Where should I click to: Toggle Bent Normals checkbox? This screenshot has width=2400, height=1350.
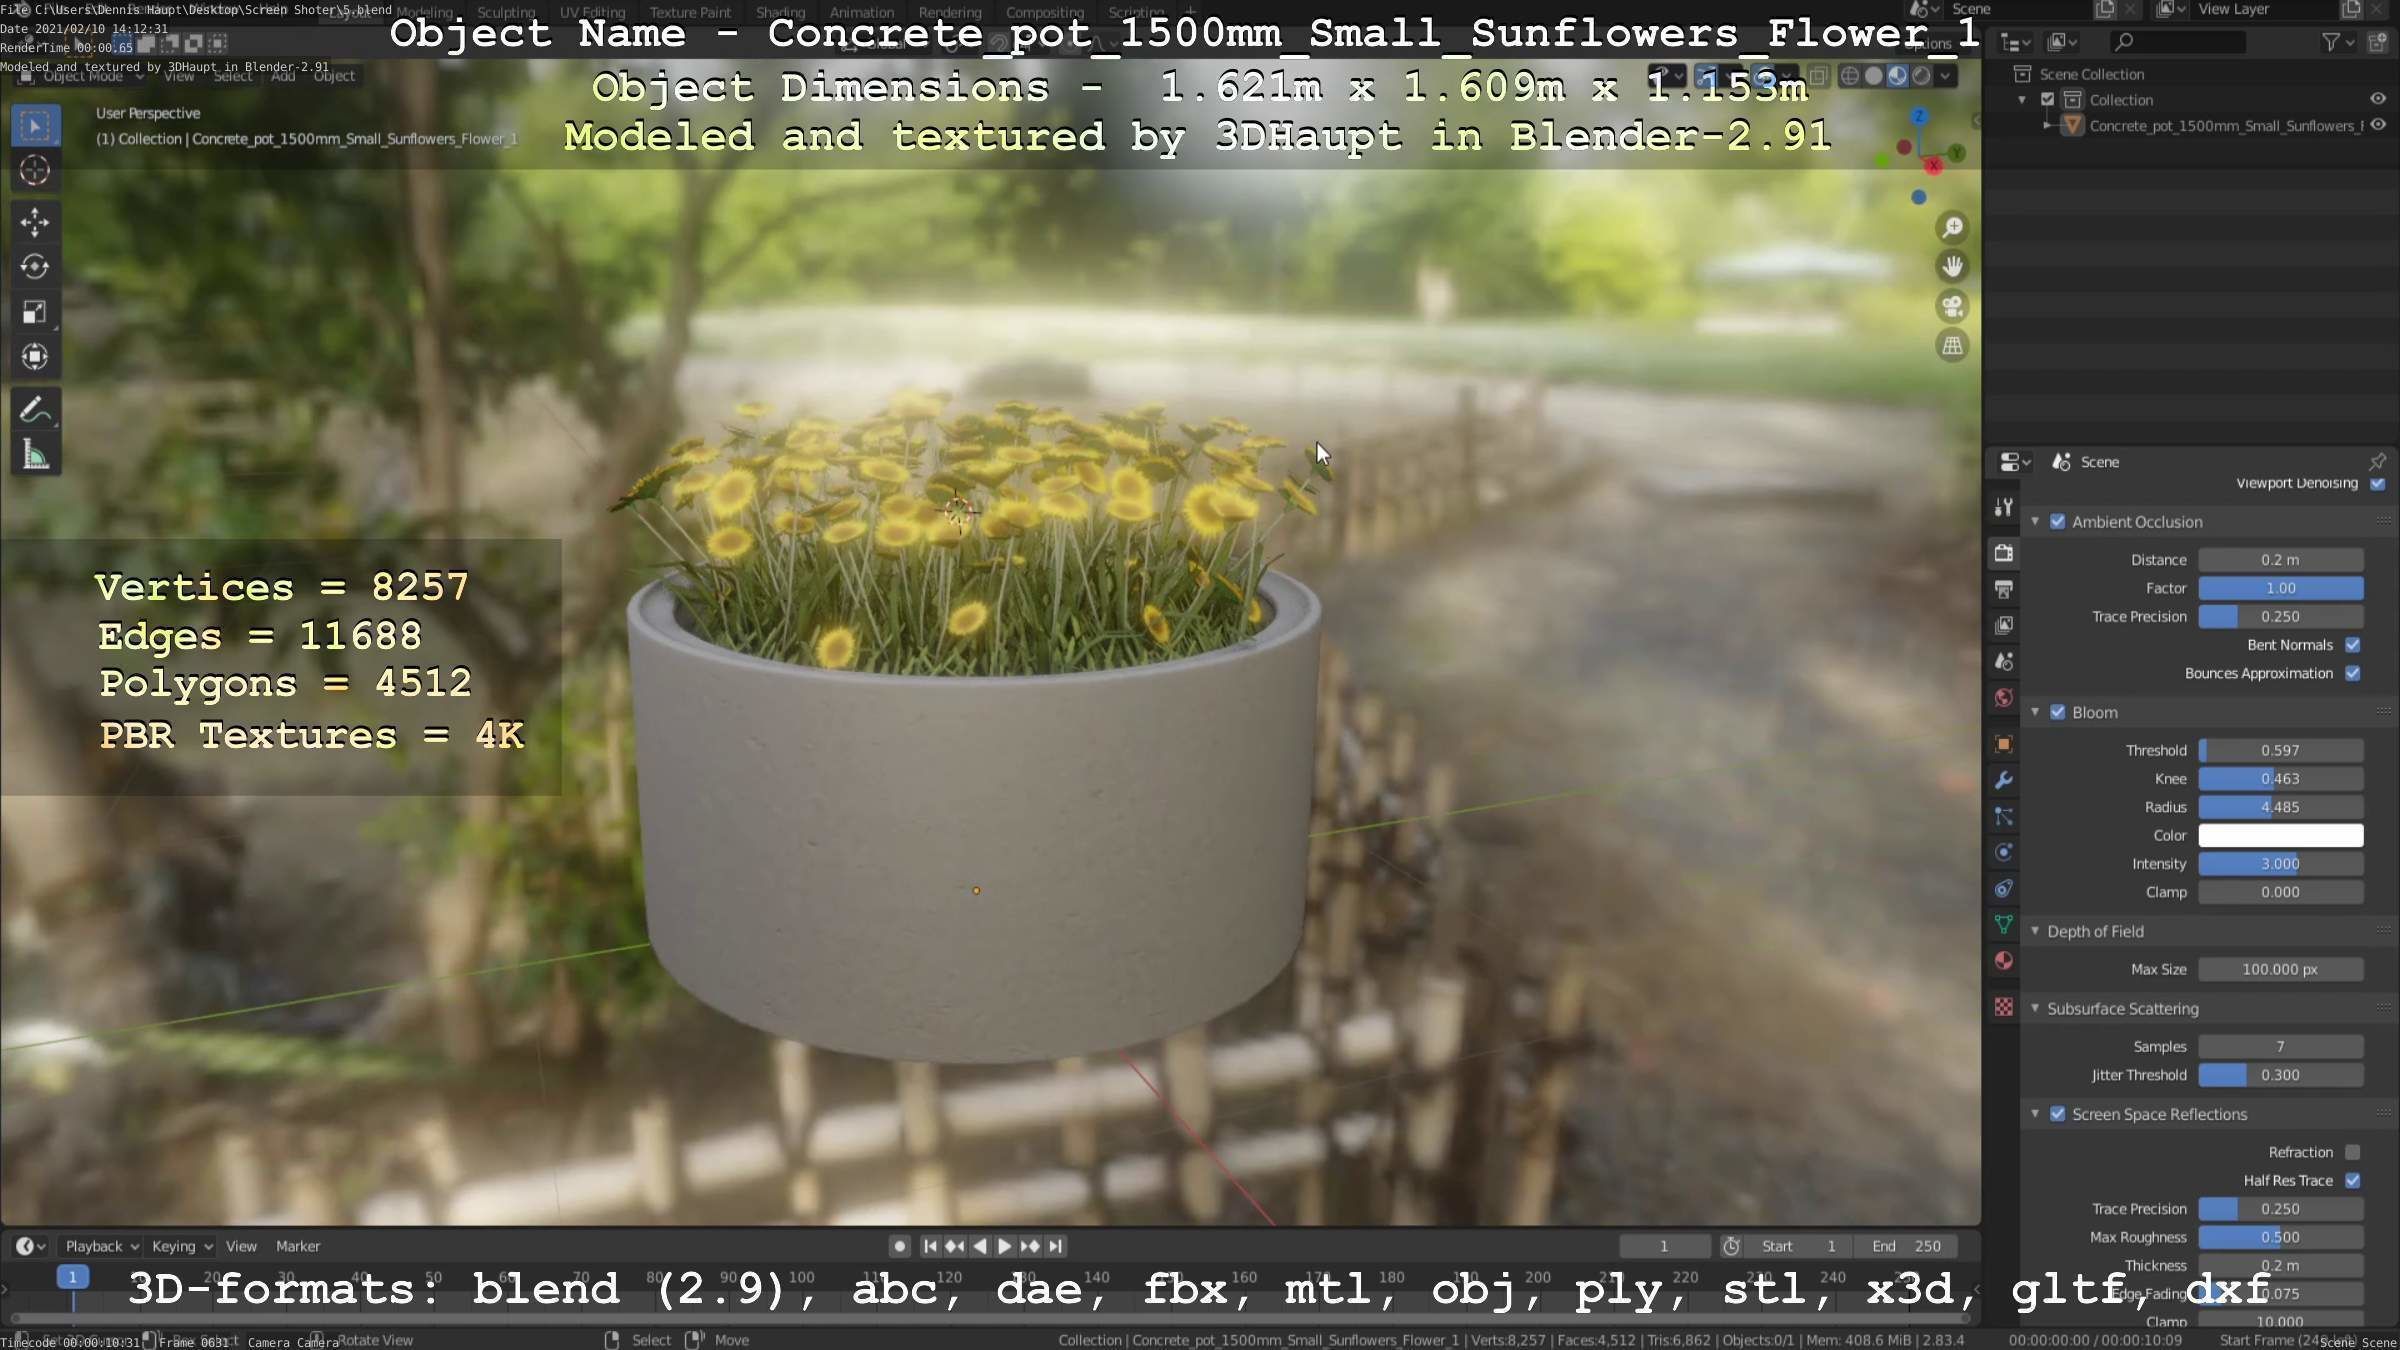pos(2353,645)
